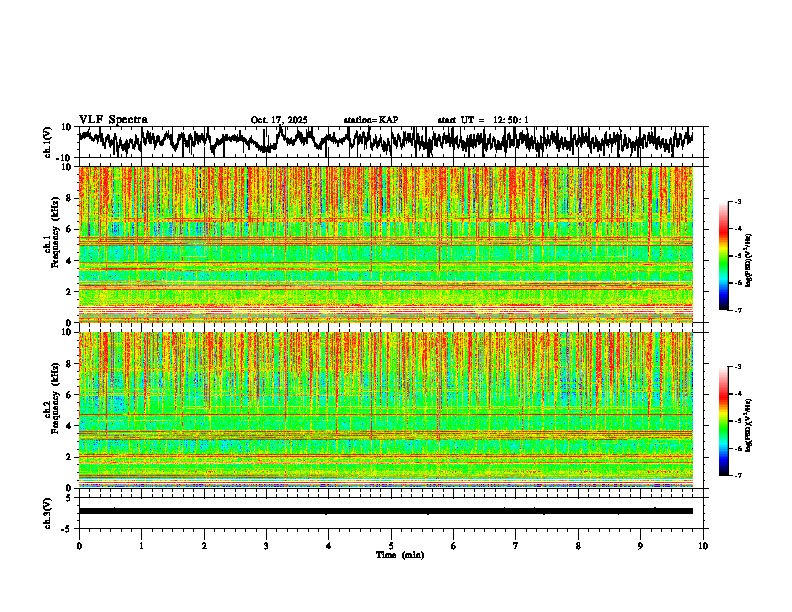Click time-axis tick label "9"
Image resolution: width=792 pixels, height=612 pixels.
[640, 546]
